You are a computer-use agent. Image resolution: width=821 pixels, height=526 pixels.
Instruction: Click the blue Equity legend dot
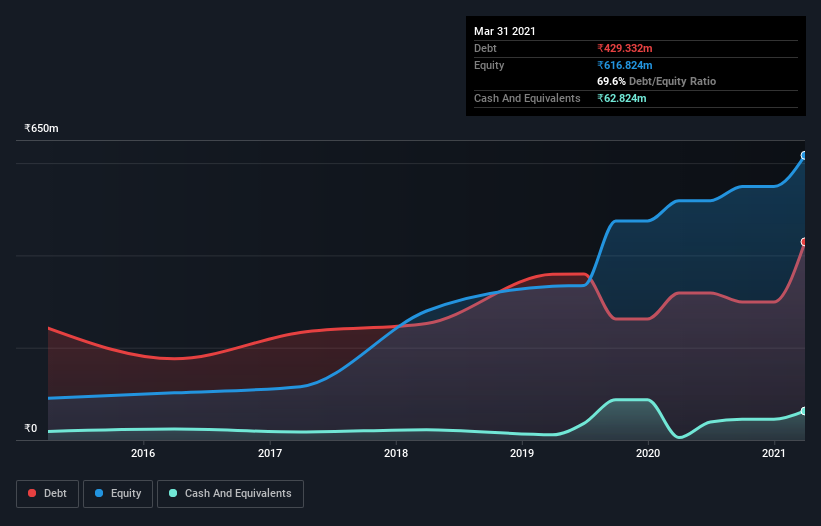coord(99,493)
